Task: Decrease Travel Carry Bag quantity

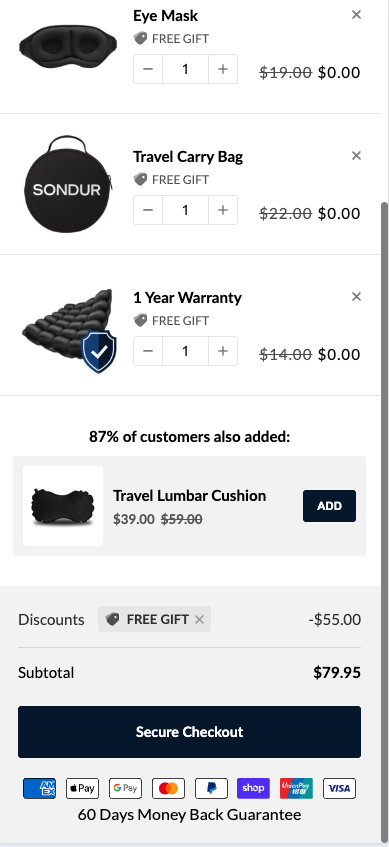Action: point(148,210)
